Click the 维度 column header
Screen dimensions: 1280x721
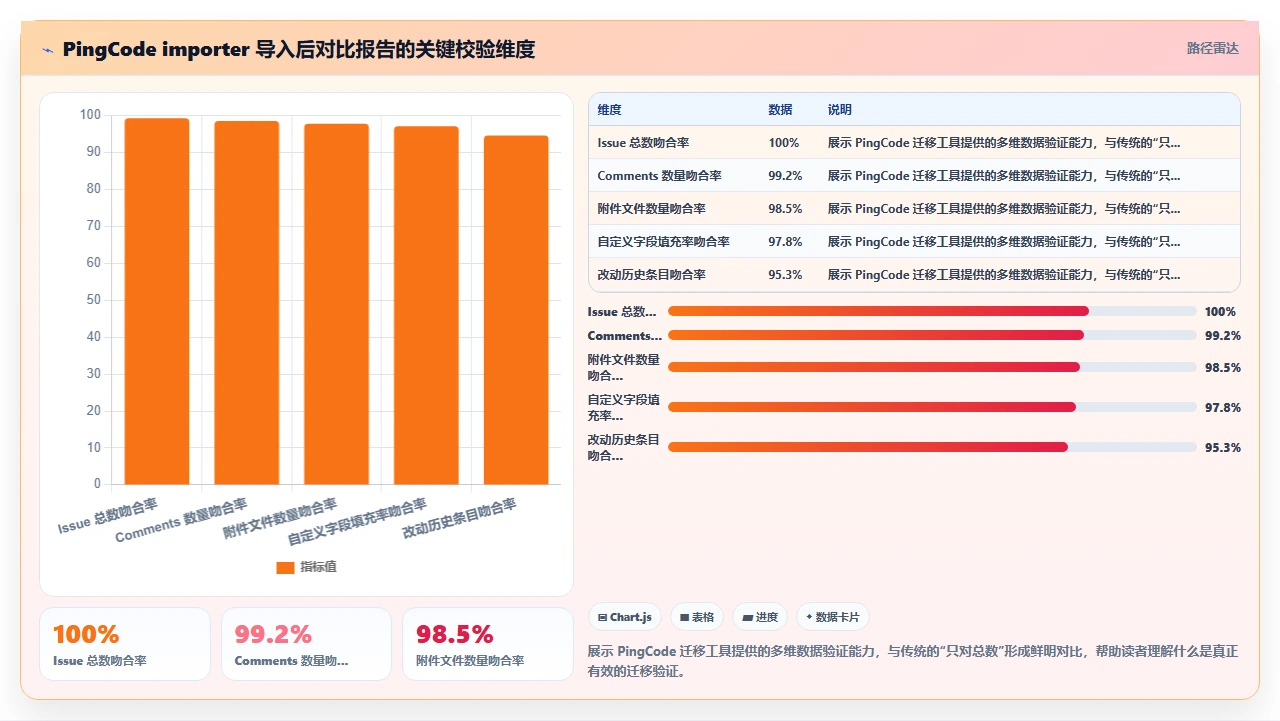(609, 110)
